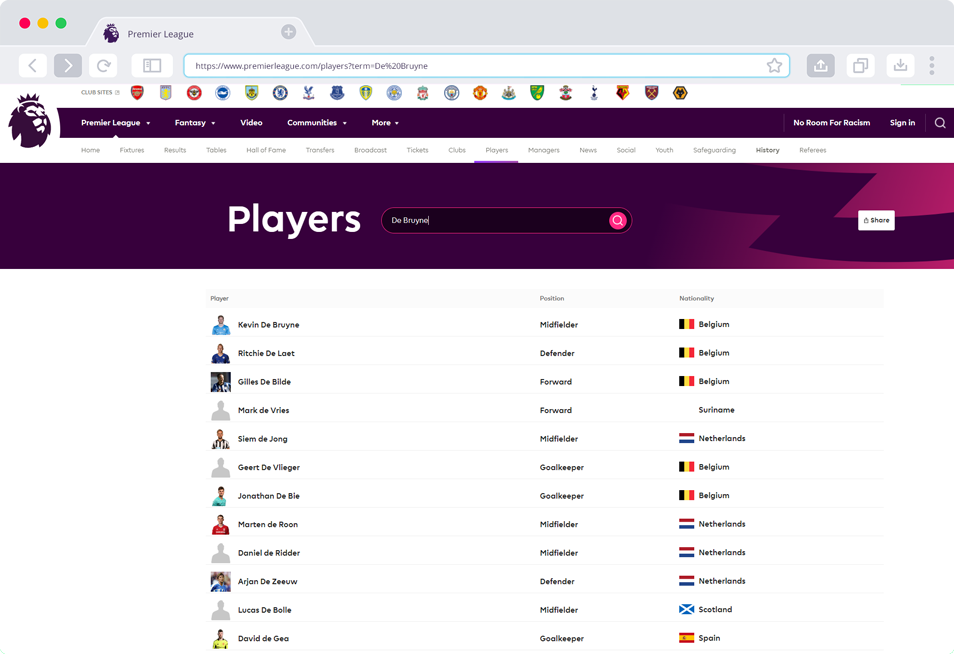
Task: Open site search magnifier in purple navbar
Action: (x=940, y=123)
